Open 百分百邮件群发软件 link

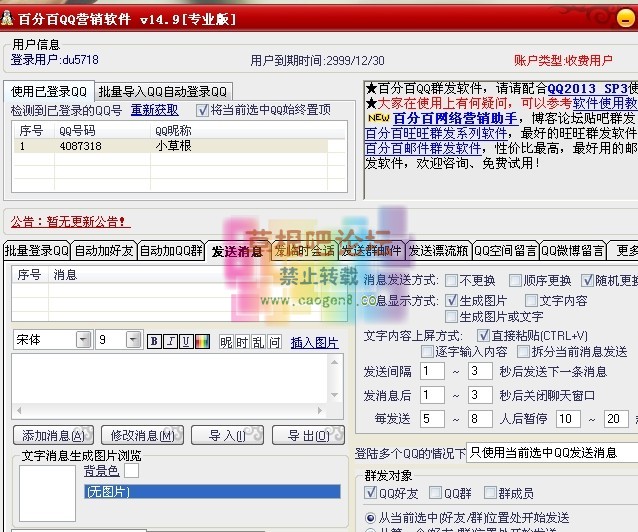point(423,148)
